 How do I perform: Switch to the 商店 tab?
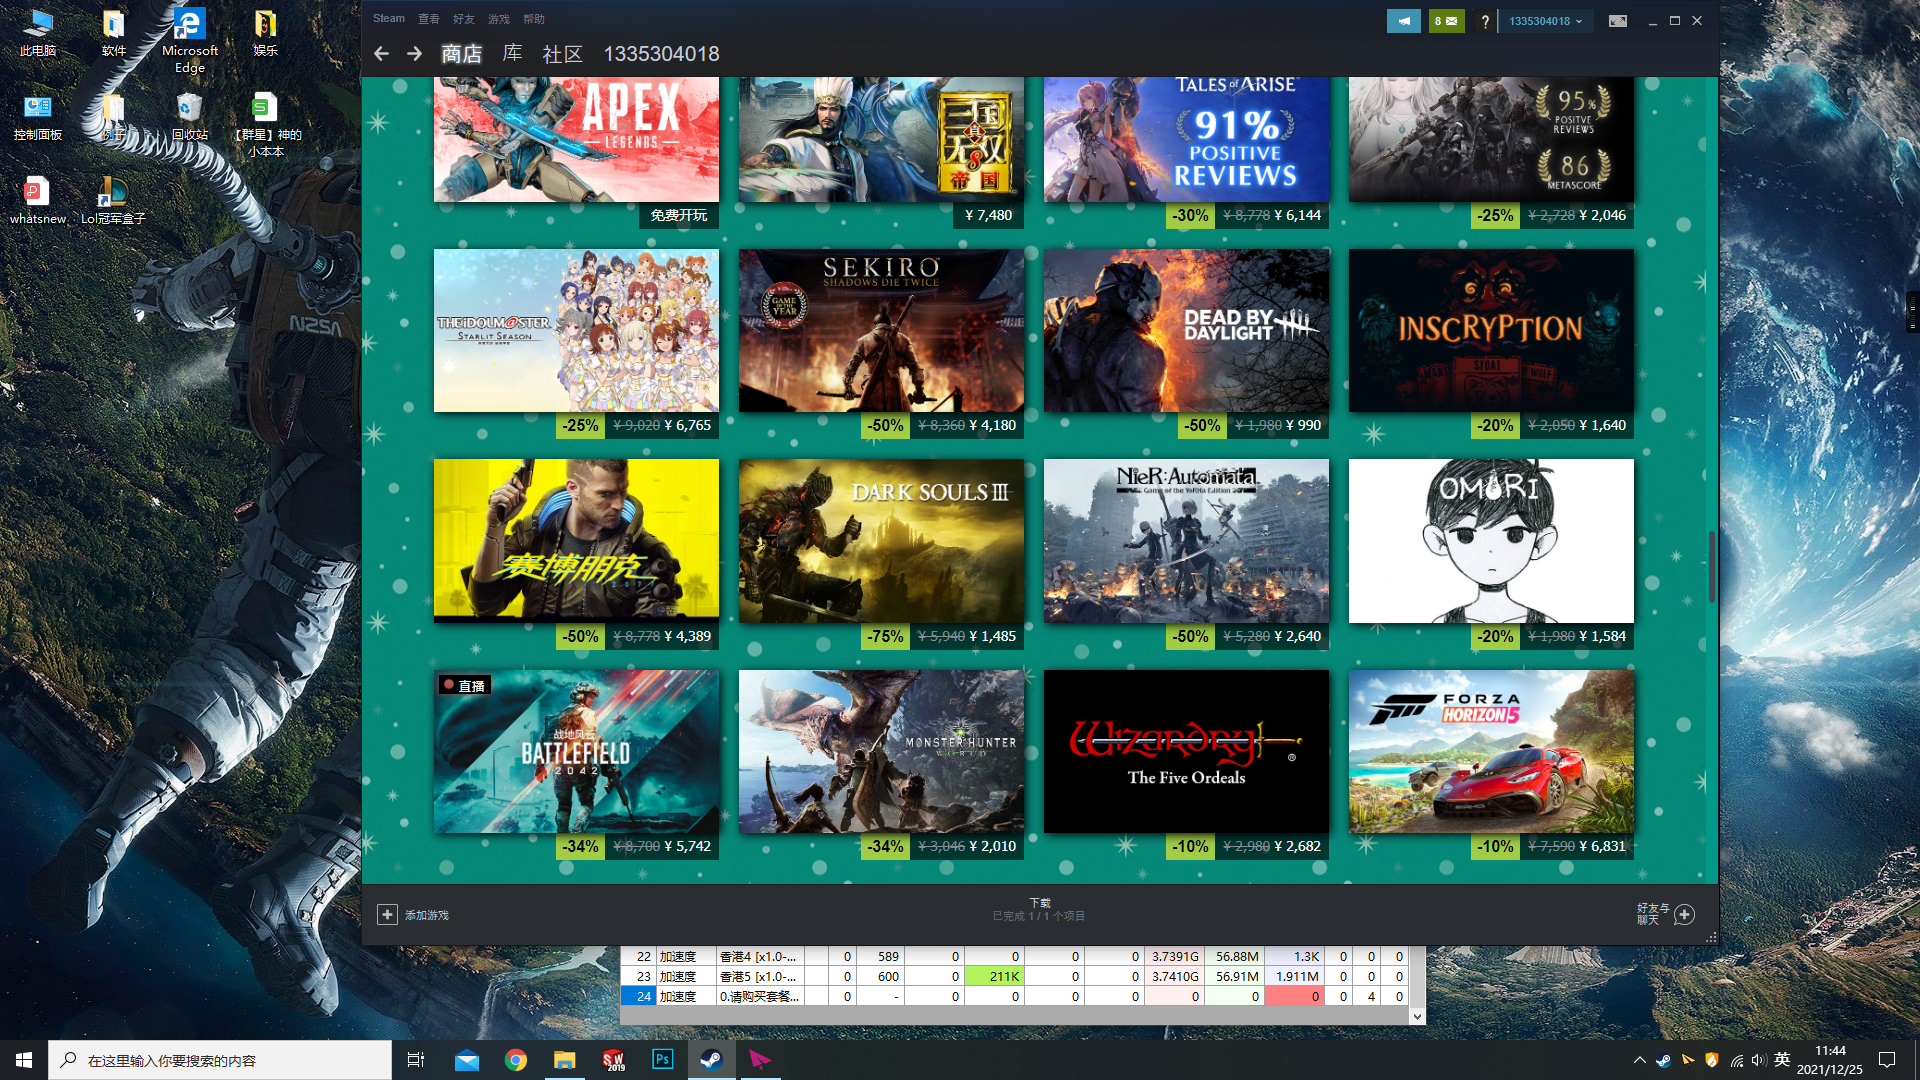(x=462, y=54)
